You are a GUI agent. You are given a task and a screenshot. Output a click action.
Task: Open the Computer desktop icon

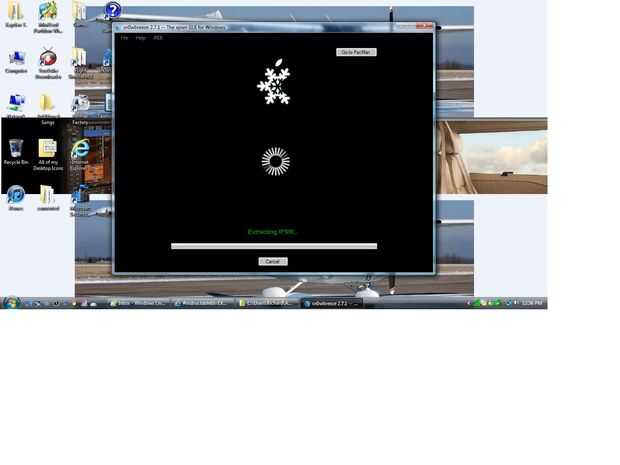[x=16, y=62]
